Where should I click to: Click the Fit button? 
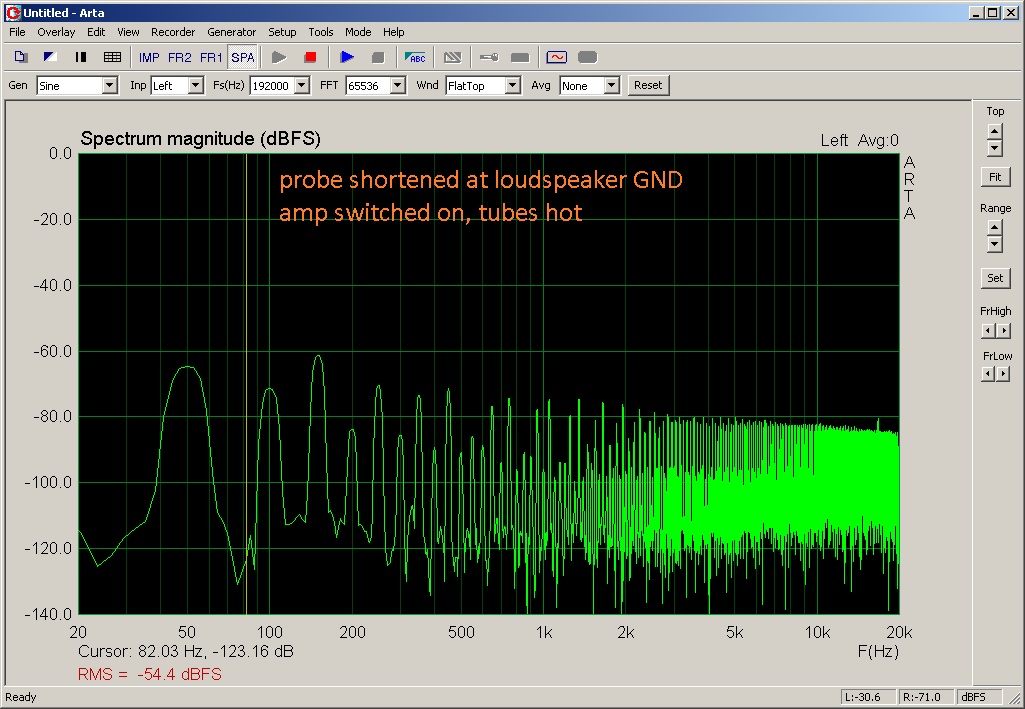click(995, 177)
